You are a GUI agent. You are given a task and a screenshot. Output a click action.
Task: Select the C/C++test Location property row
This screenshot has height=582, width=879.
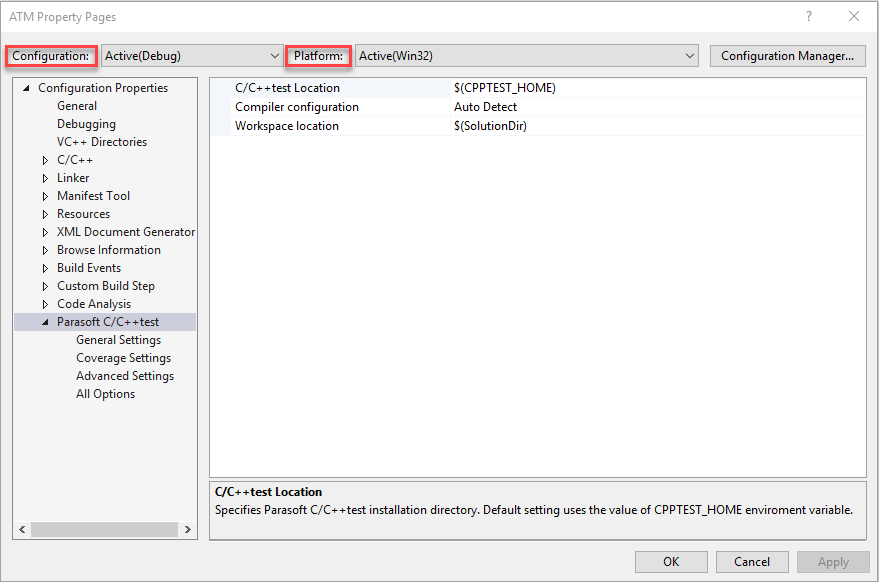537,88
